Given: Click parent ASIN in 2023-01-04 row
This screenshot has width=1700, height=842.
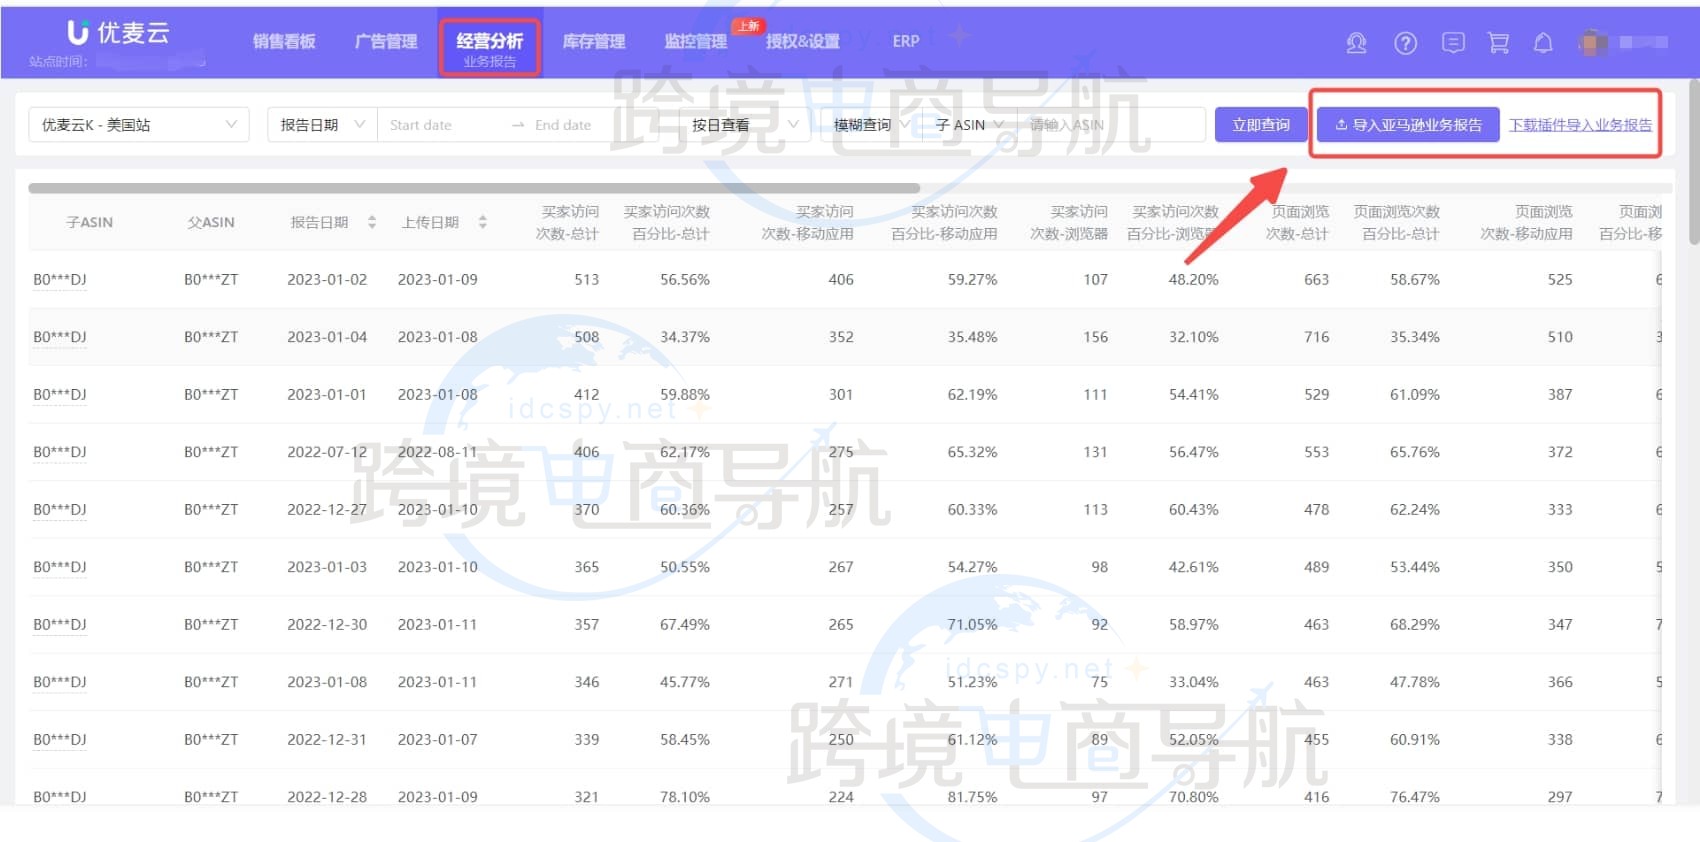Looking at the screenshot, I should 211,337.
